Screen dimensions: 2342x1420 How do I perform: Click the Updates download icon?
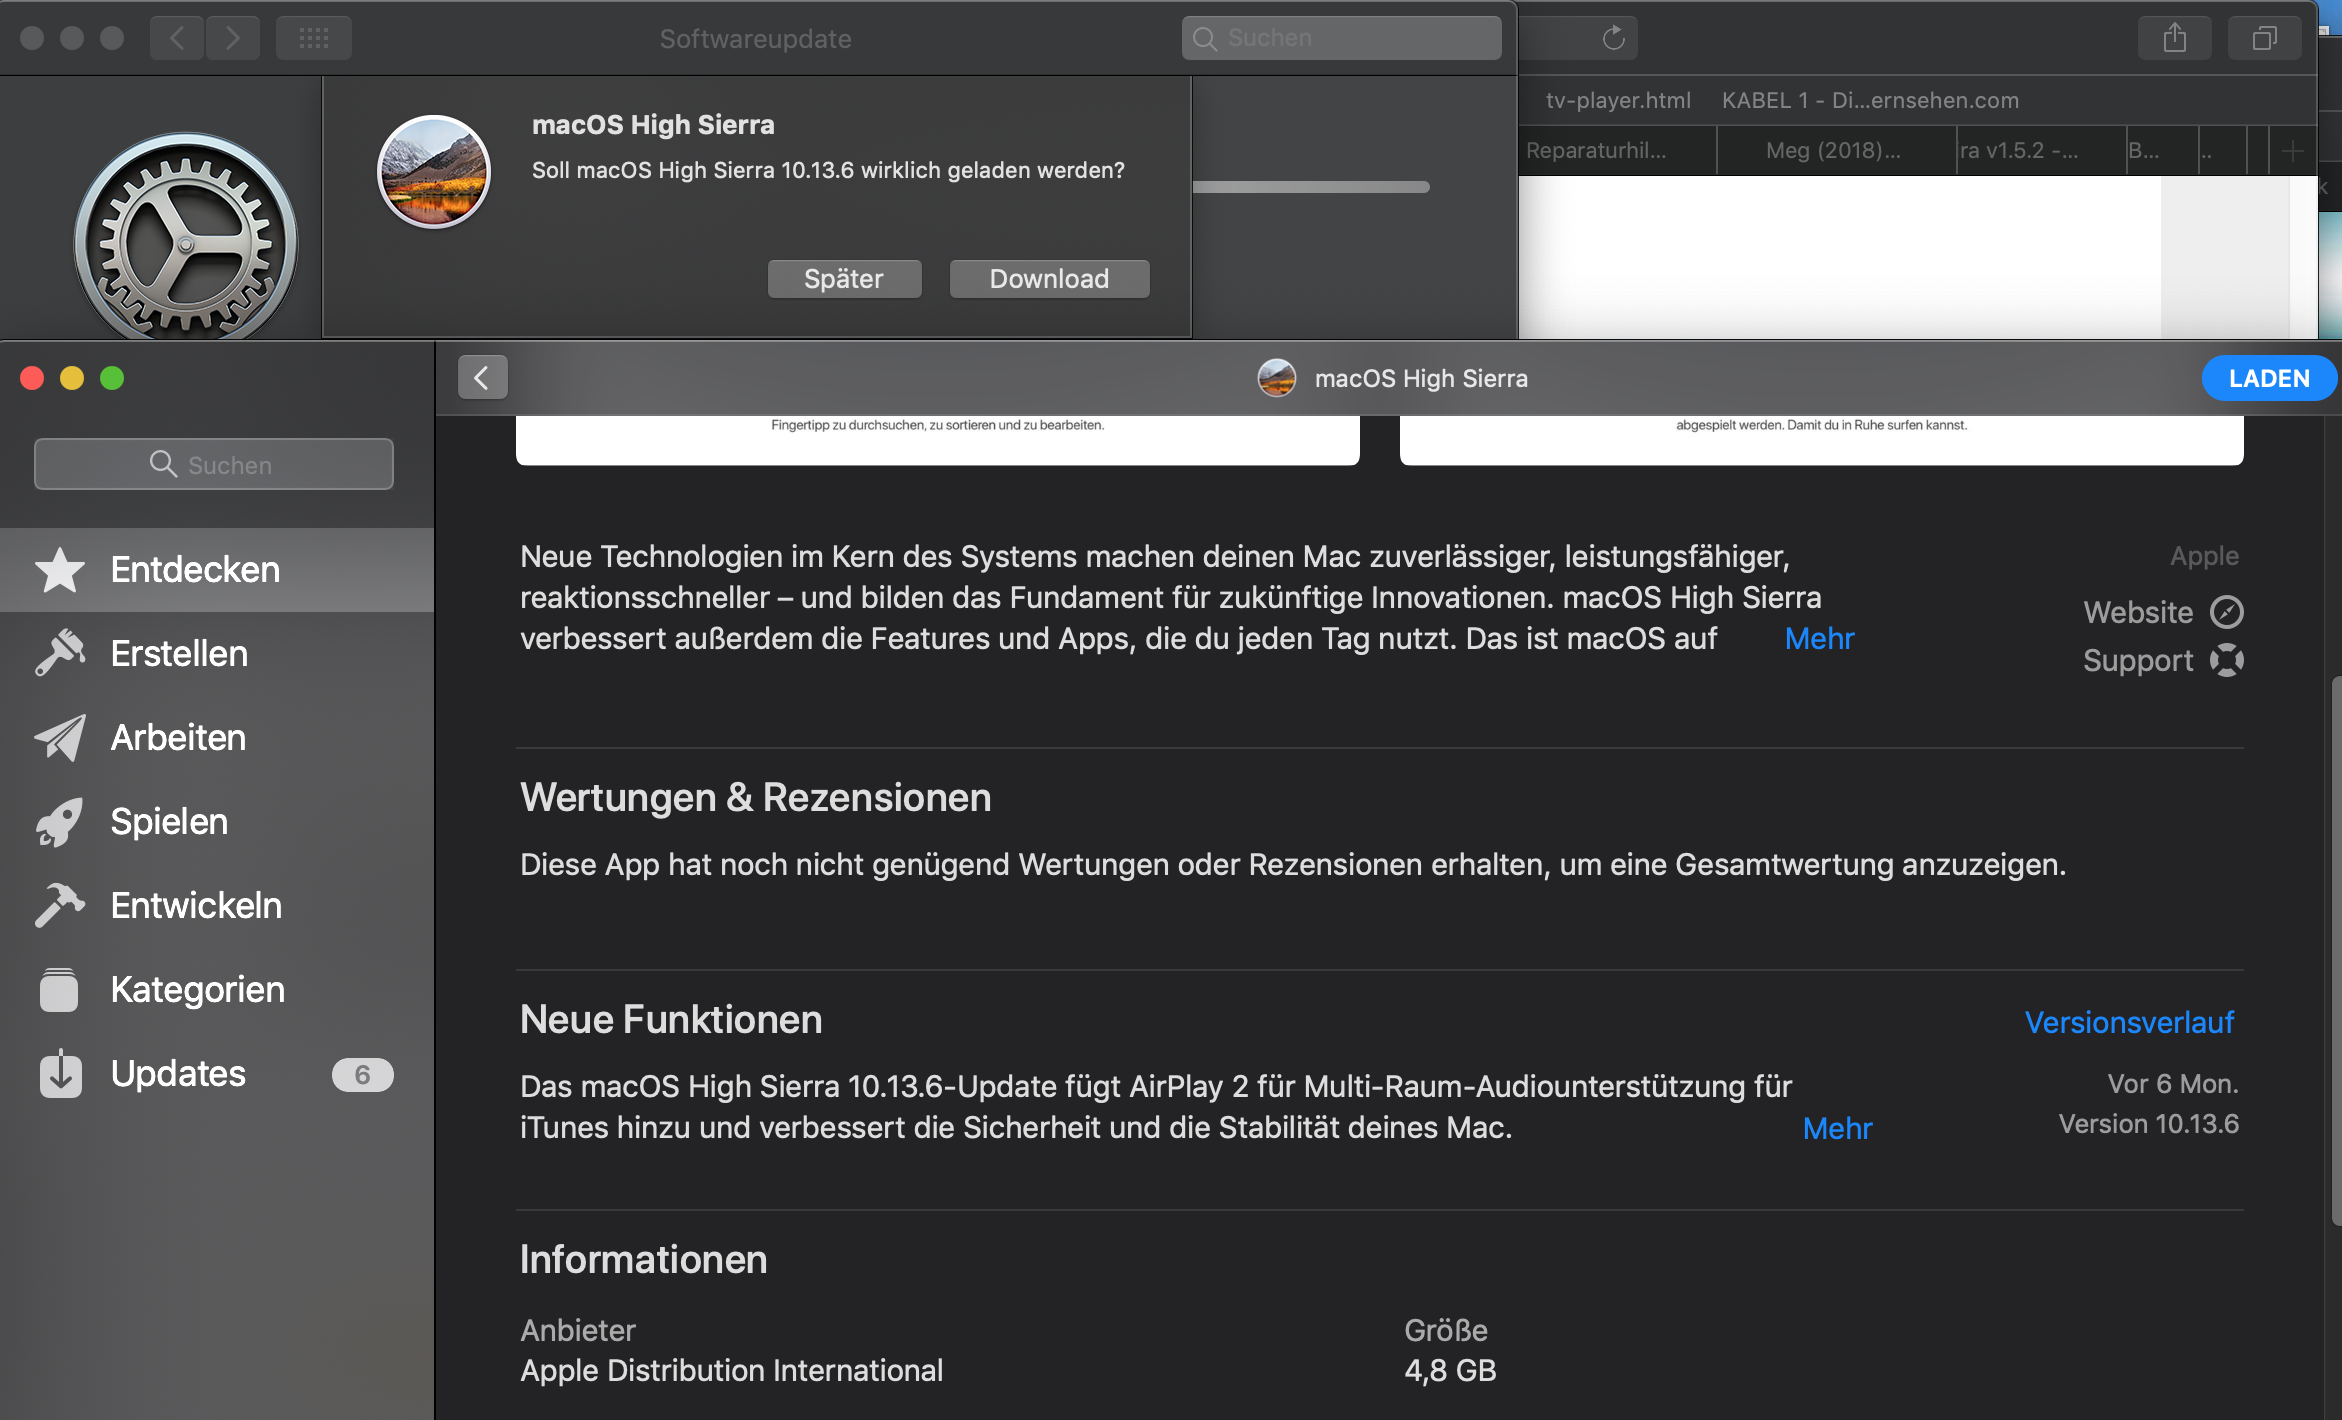click(60, 1074)
